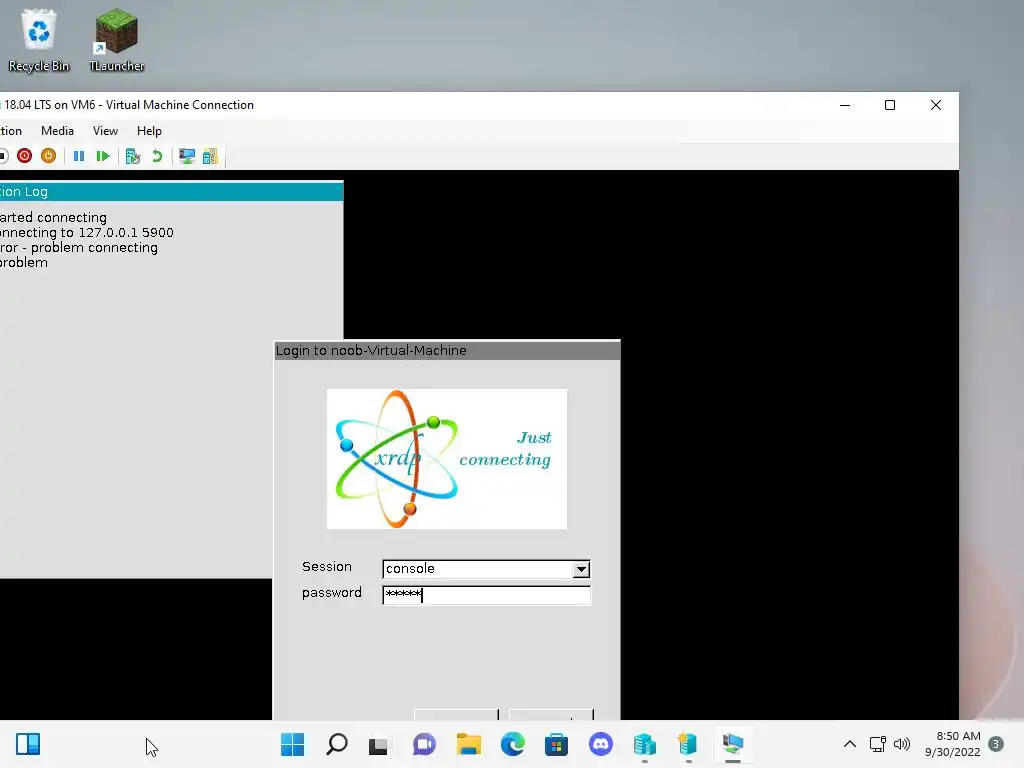Open the Windows Start menu
Viewport: 1024px width, 768px height.
pos(293,744)
